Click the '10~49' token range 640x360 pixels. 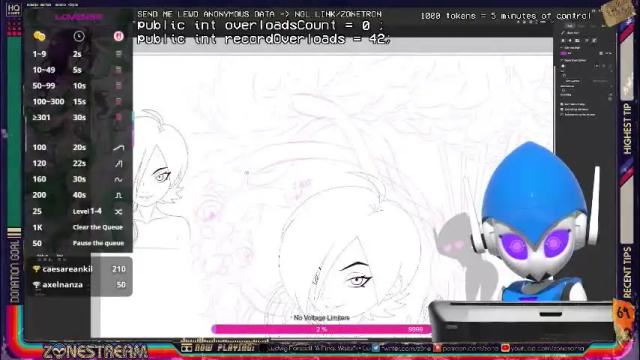tap(44, 70)
